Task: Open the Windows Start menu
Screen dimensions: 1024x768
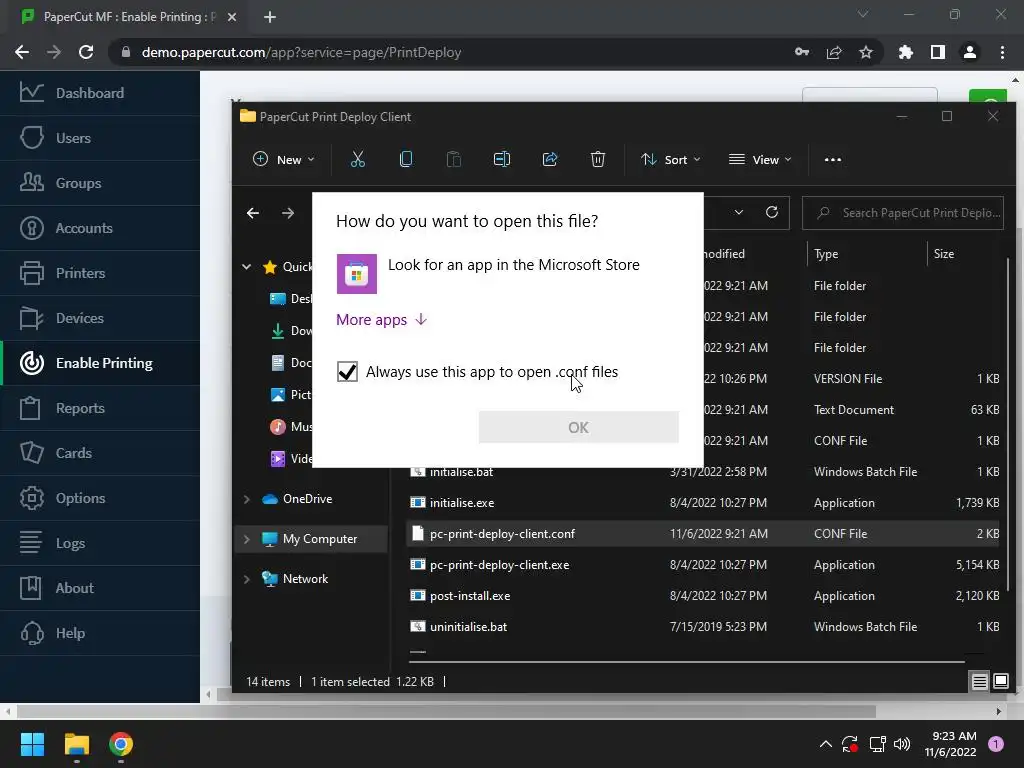Action: [x=32, y=744]
